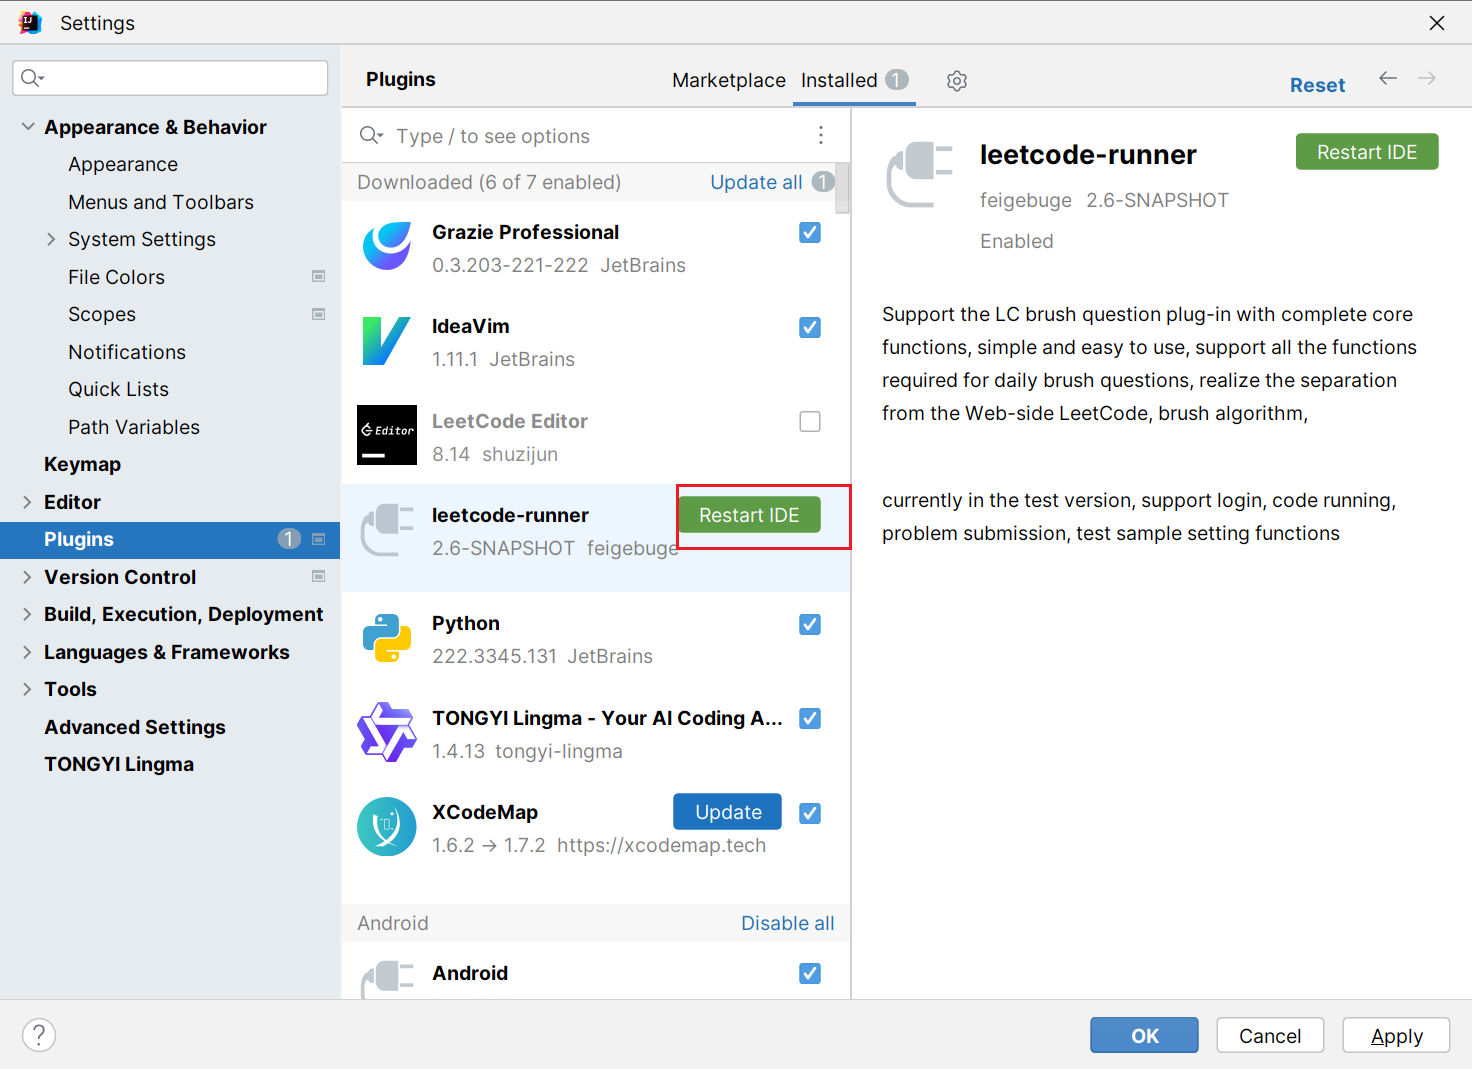Click the LeetCode Editor plugin icon

[x=387, y=435]
